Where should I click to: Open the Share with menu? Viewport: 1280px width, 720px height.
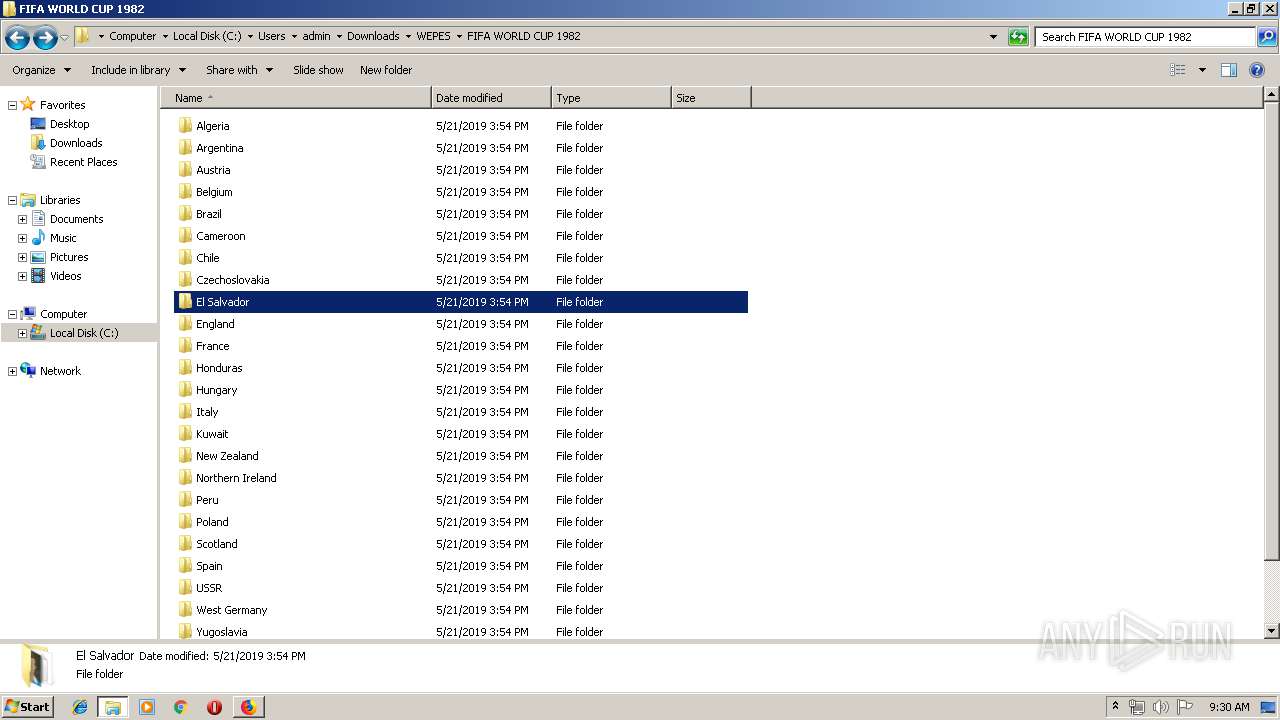[x=239, y=70]
